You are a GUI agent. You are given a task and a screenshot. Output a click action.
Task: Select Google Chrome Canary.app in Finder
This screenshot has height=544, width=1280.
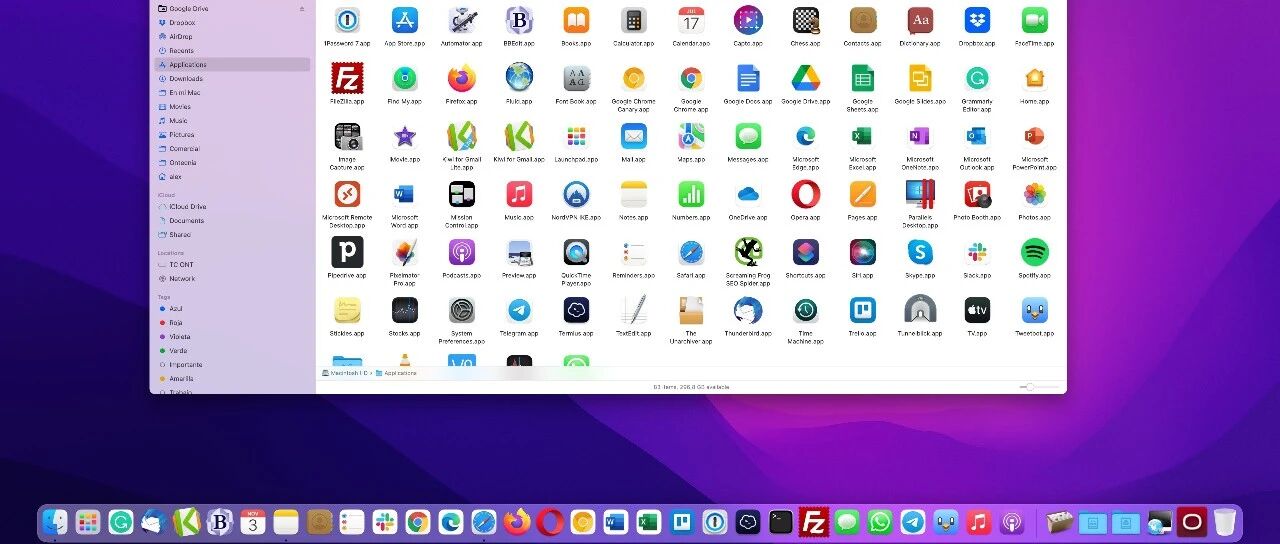pyautogui.click(x=634, y=78)
